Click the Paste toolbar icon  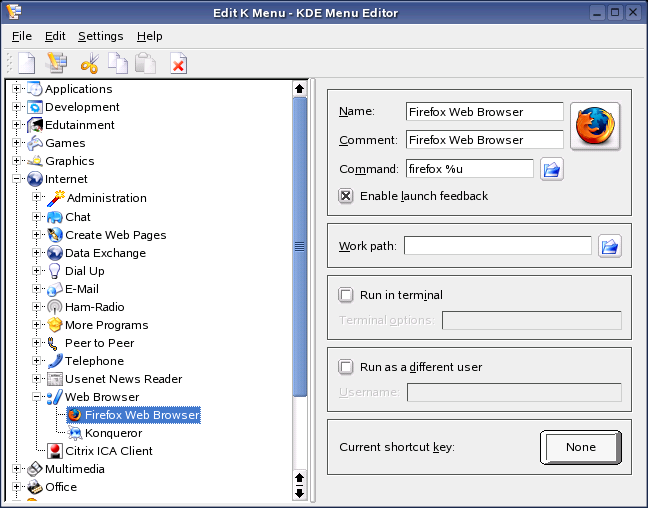[146, 63]
